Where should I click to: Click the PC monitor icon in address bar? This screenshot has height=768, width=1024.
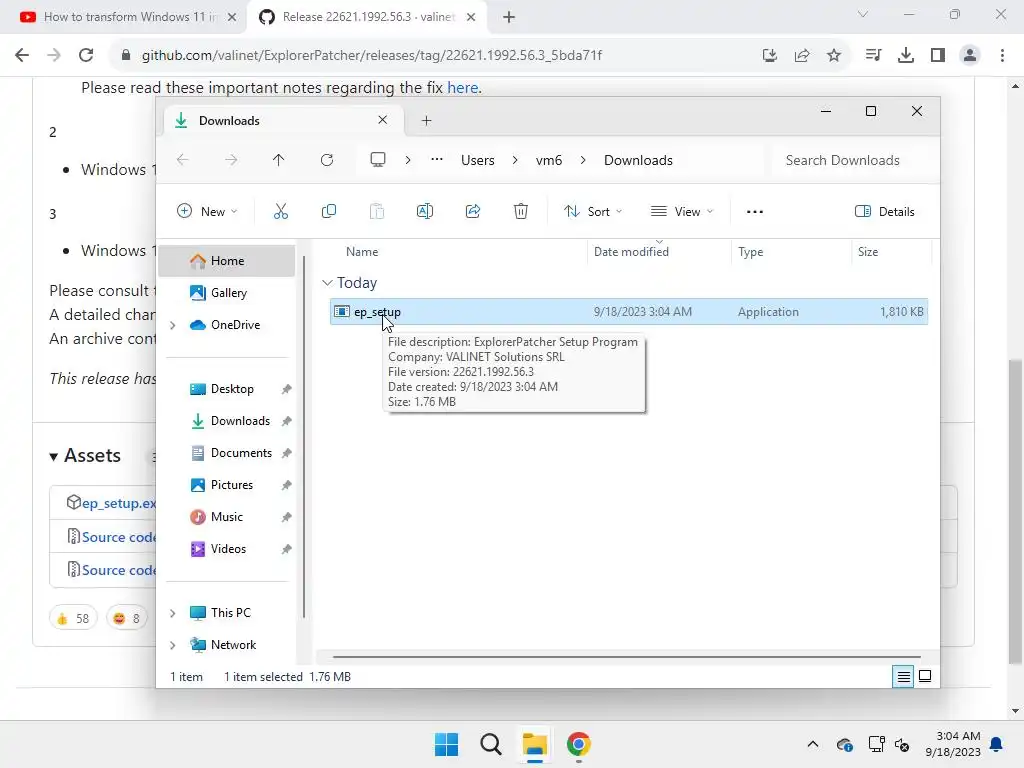tap(377, 160)
